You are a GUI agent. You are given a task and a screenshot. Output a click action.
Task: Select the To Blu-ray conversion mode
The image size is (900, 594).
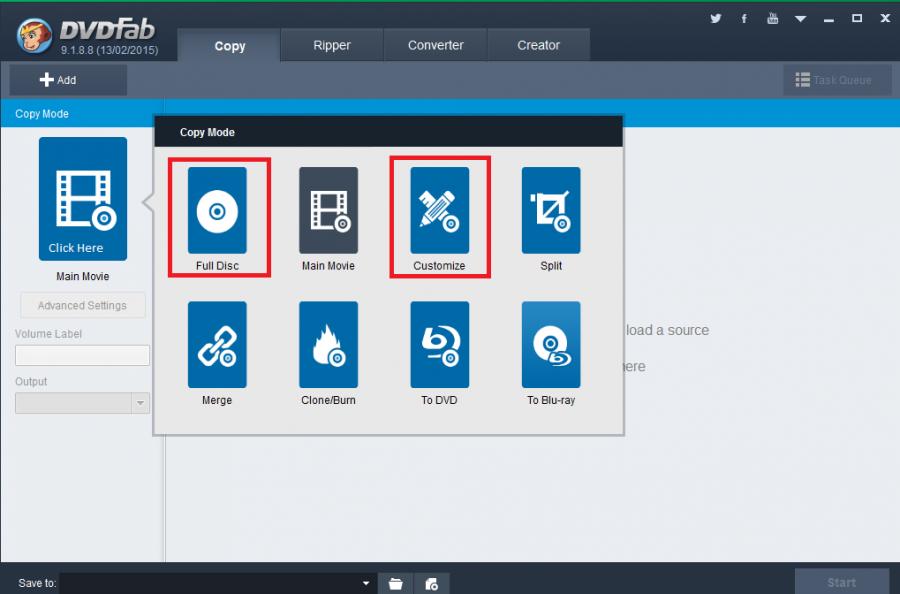[x=551, y=345]
